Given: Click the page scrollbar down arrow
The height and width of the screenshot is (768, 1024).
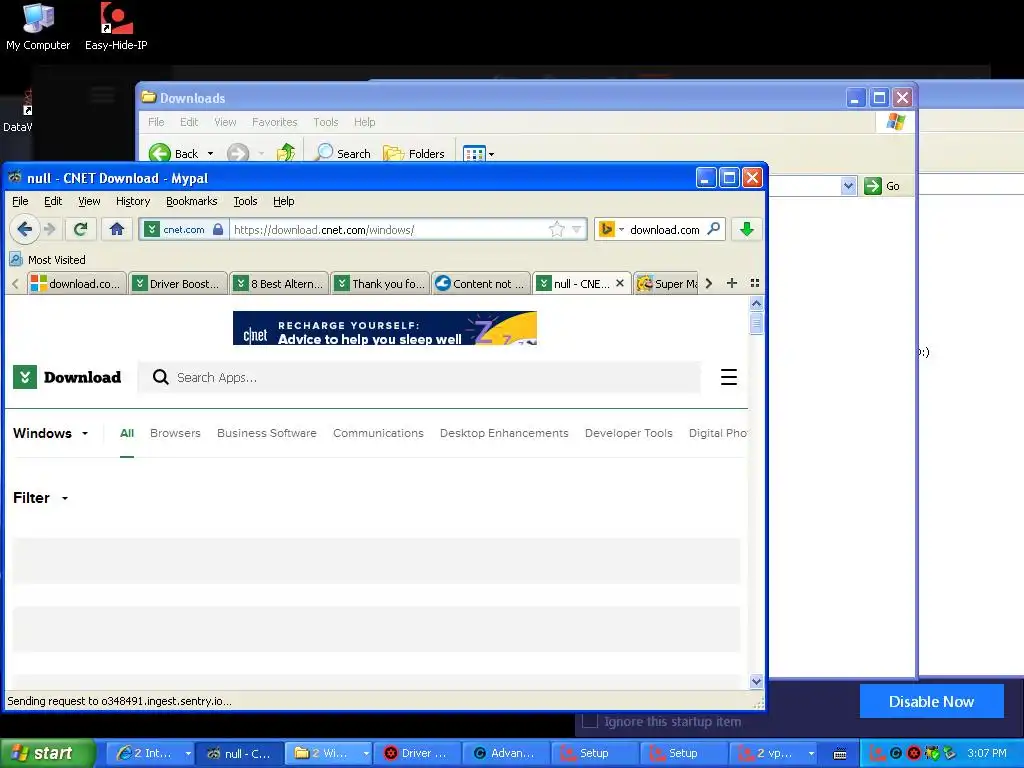Looking at the screenshot, I should (756, 681).
